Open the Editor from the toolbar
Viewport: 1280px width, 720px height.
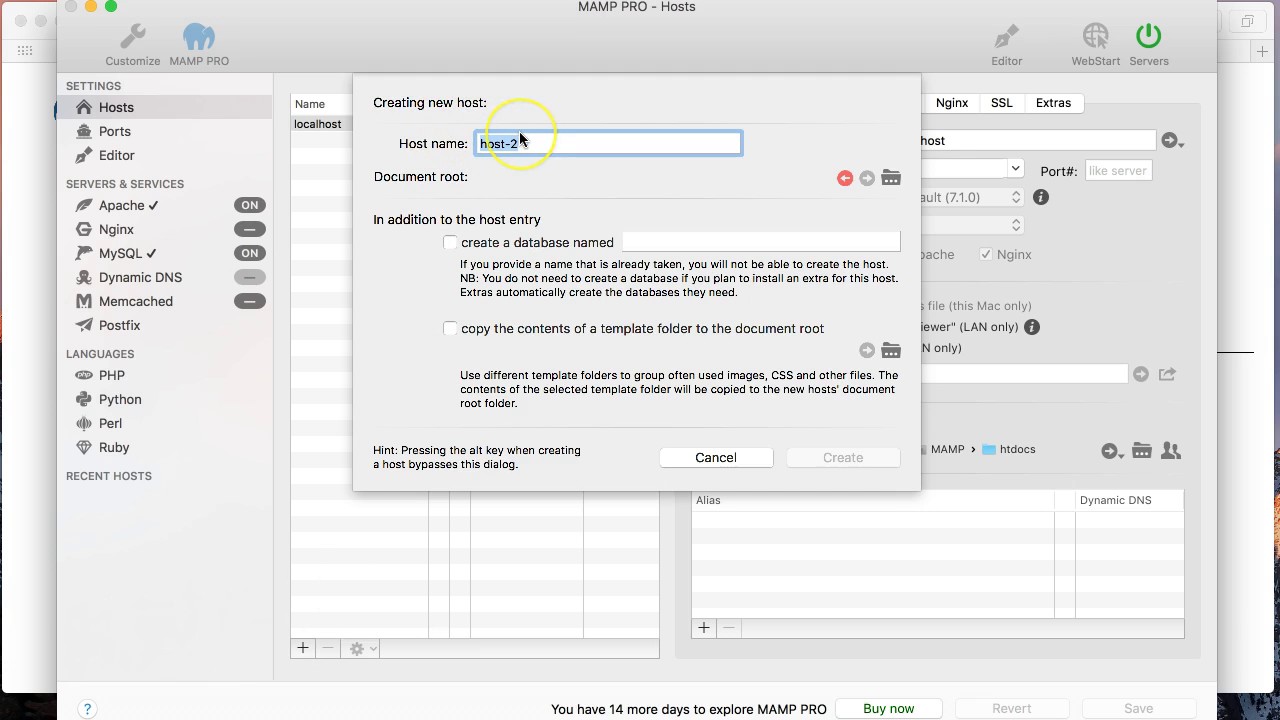coord(1007,46)
